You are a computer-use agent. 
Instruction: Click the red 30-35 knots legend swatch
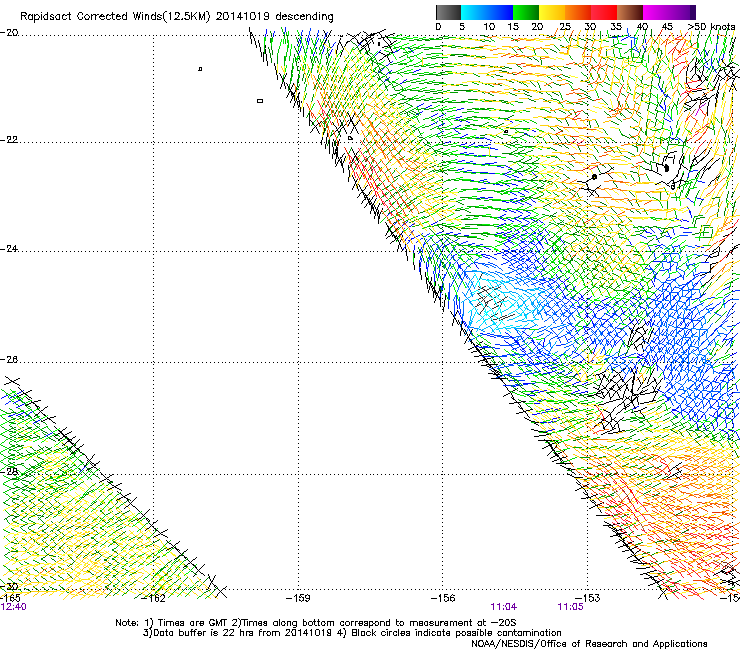(604, 12)
